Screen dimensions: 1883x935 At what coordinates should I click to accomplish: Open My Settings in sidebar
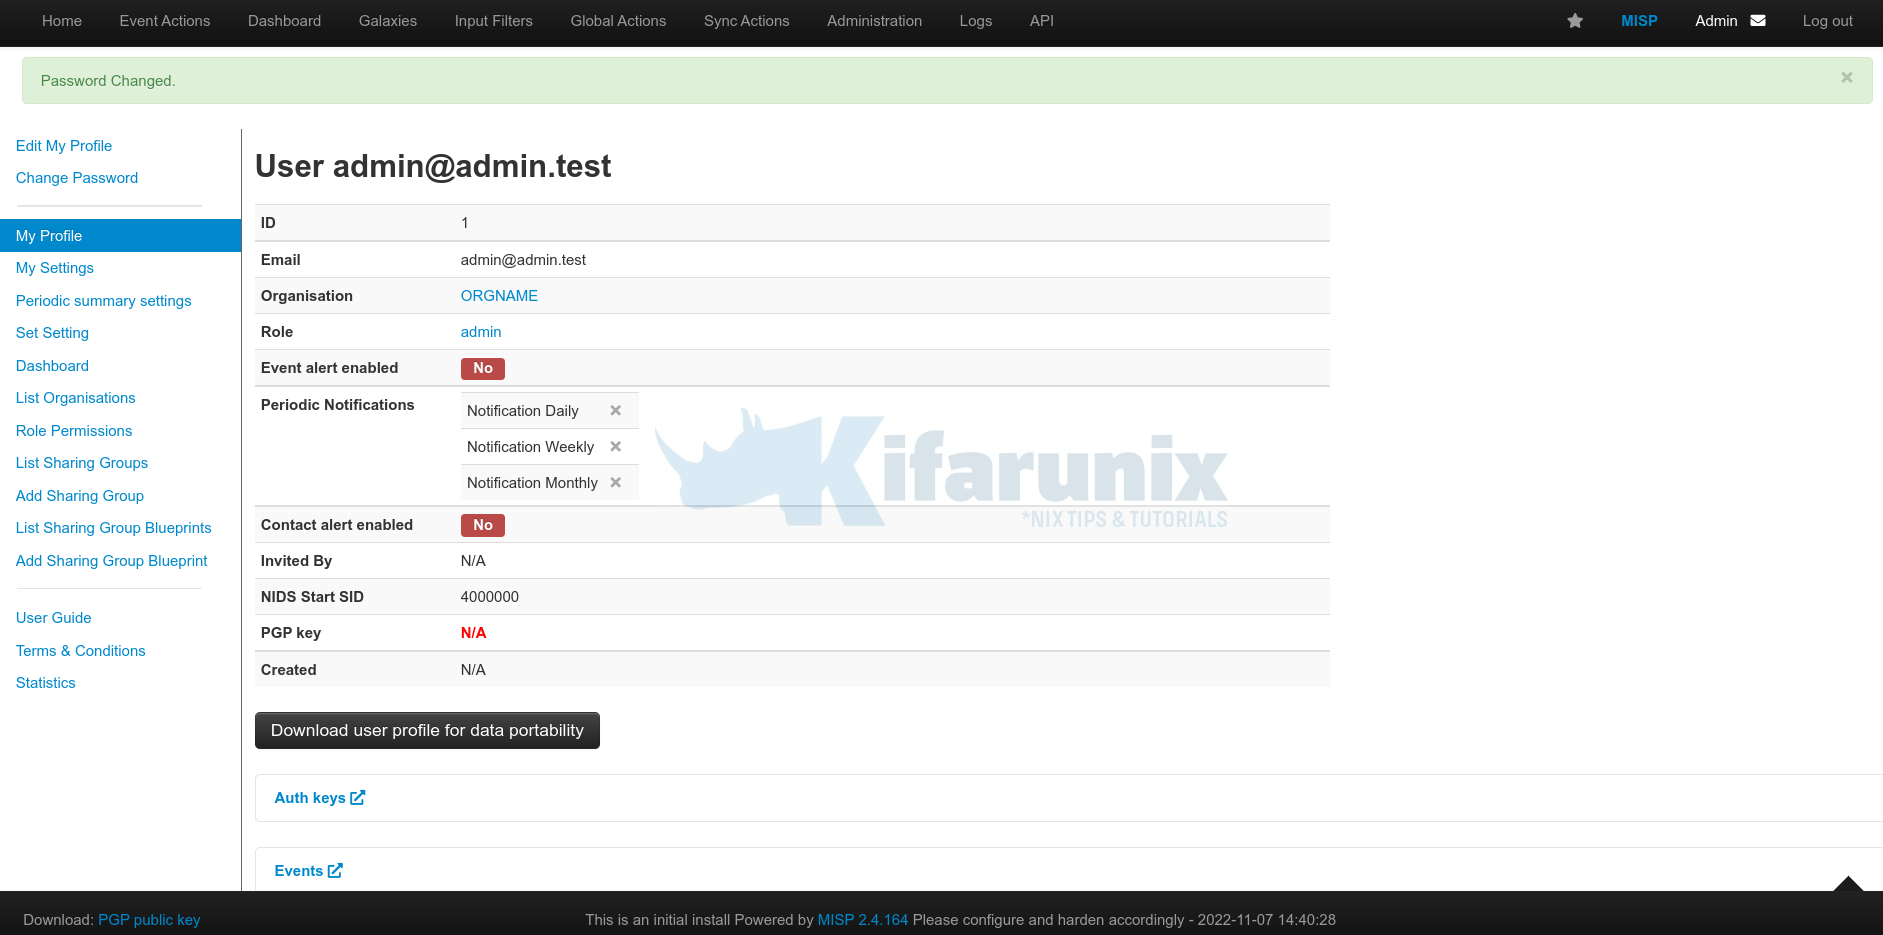click(55, 268)
